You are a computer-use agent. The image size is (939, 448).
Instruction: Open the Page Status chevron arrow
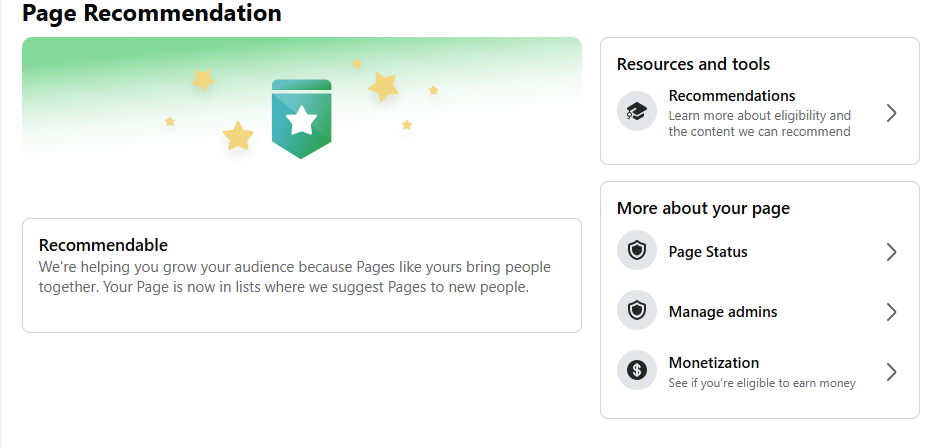(891, 252)
